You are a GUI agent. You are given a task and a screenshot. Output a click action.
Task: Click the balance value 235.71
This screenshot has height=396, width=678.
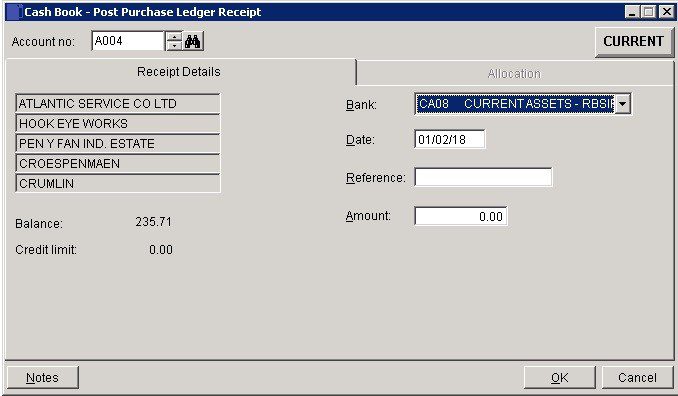point(154,222)
